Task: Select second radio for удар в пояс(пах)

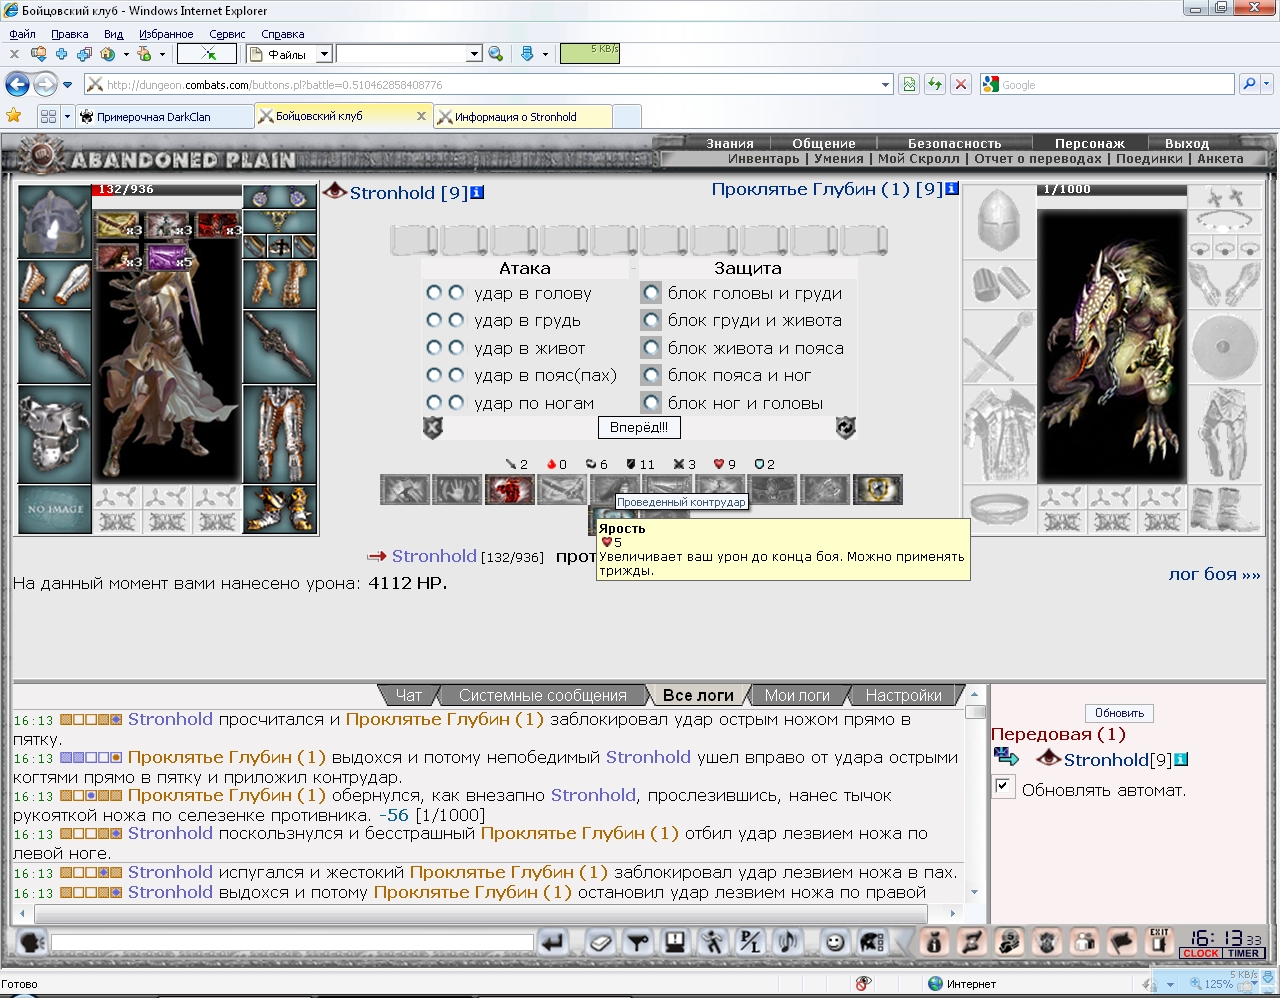Action: 456,375
